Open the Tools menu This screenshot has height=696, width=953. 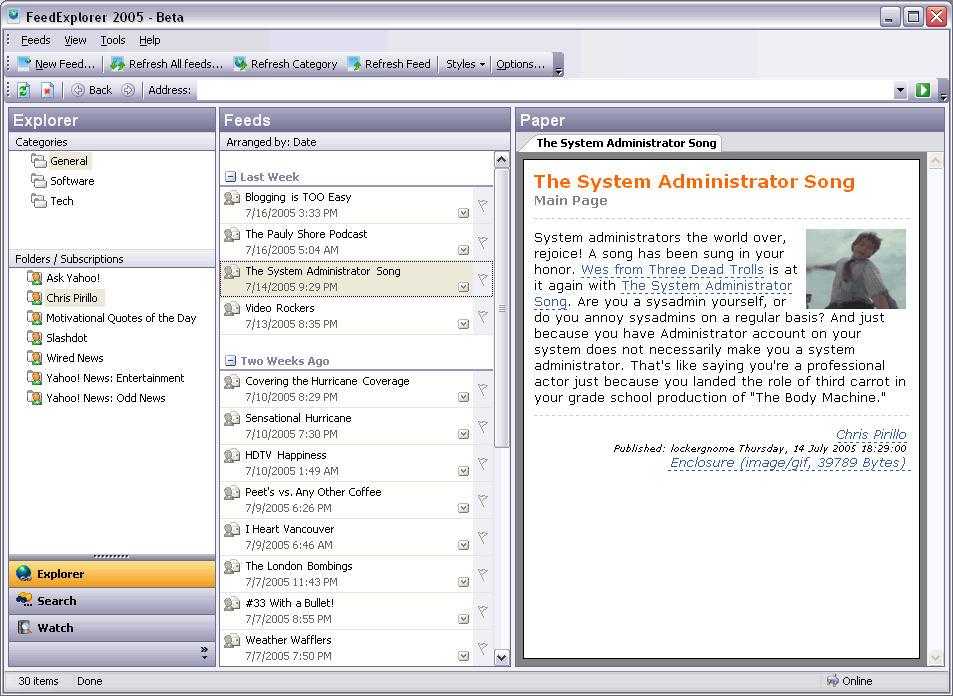(112, 40)
